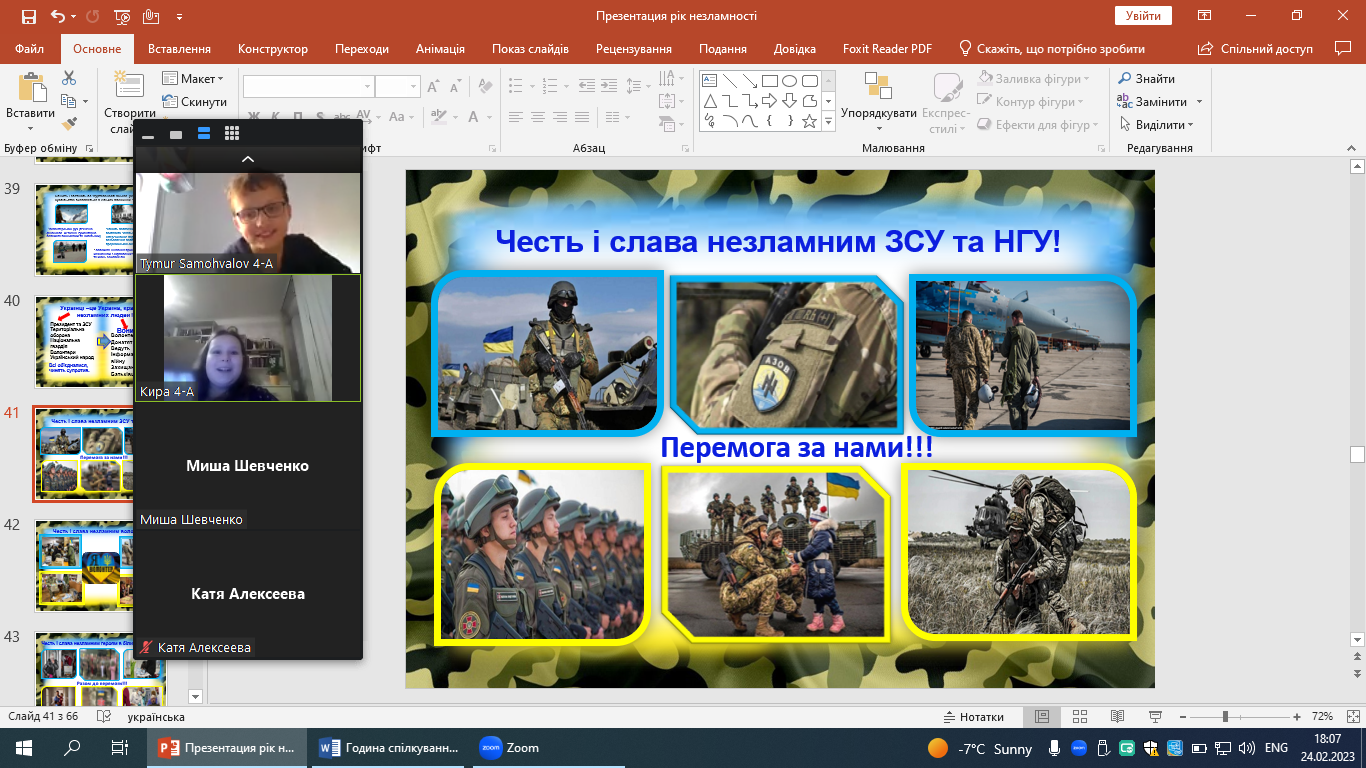The height and width of the screenshot is (768, 1366).
Task: Switch to Показ слайдів tab
Action: pyautogui.click(x=530, y=49)
